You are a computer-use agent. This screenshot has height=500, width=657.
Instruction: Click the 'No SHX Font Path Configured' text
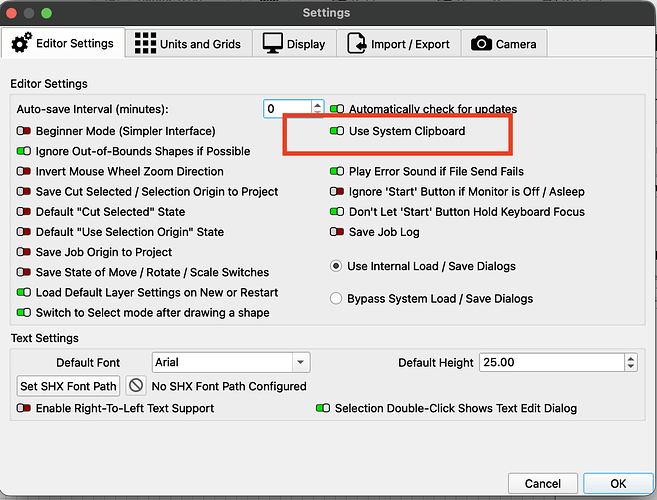(x=229, y=386)
